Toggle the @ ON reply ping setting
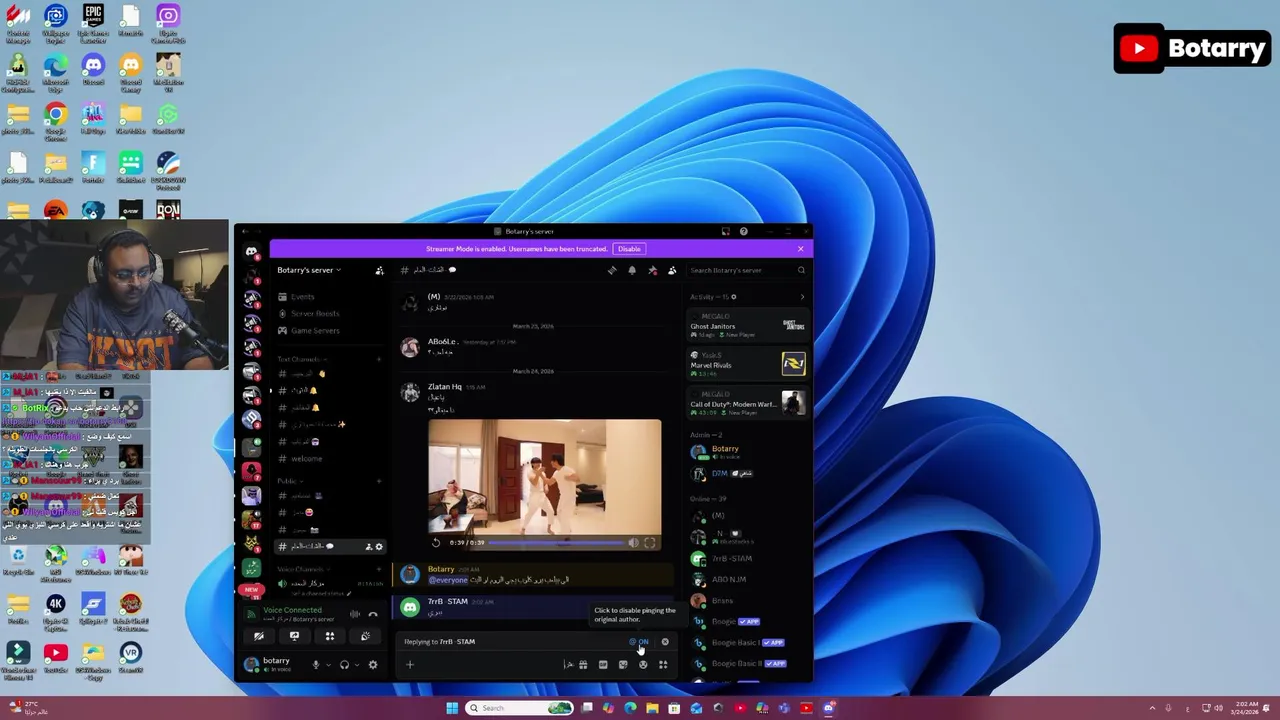1280x720 pixels. coord(639,642)
